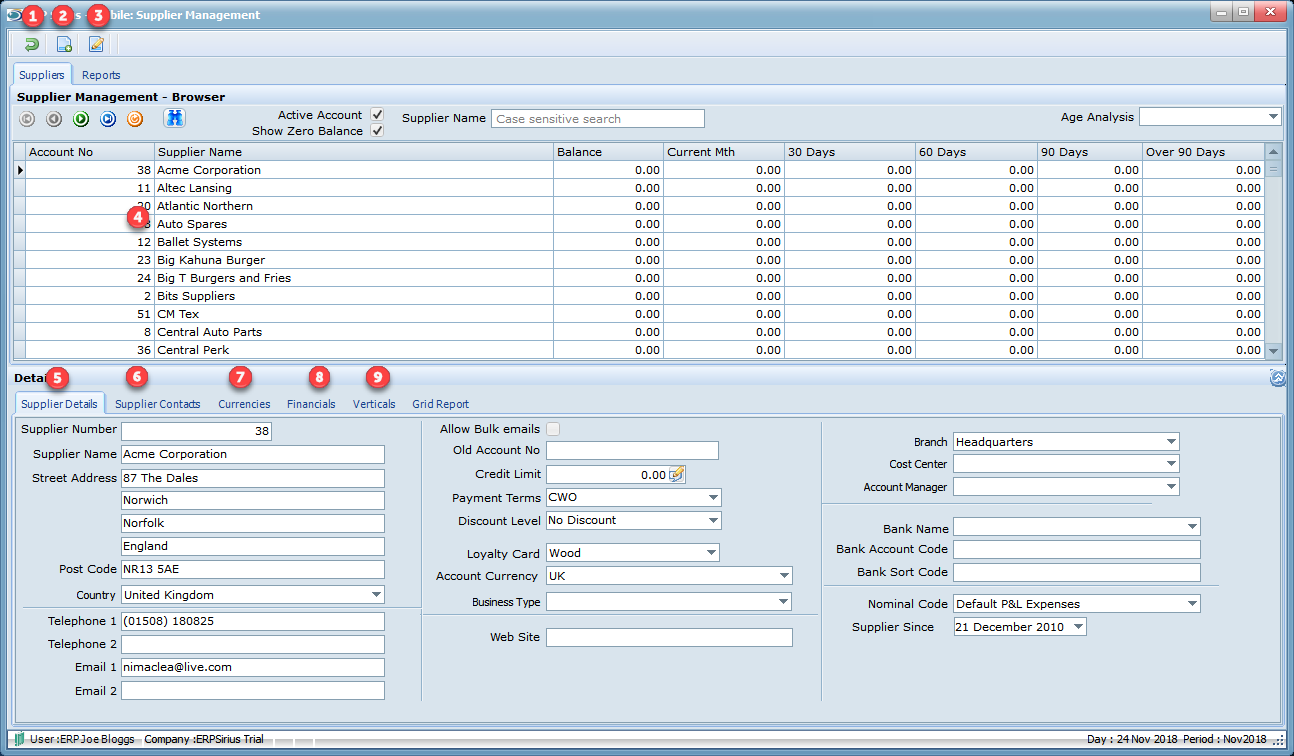Open the Business Type dropdown

click(784, 602)
